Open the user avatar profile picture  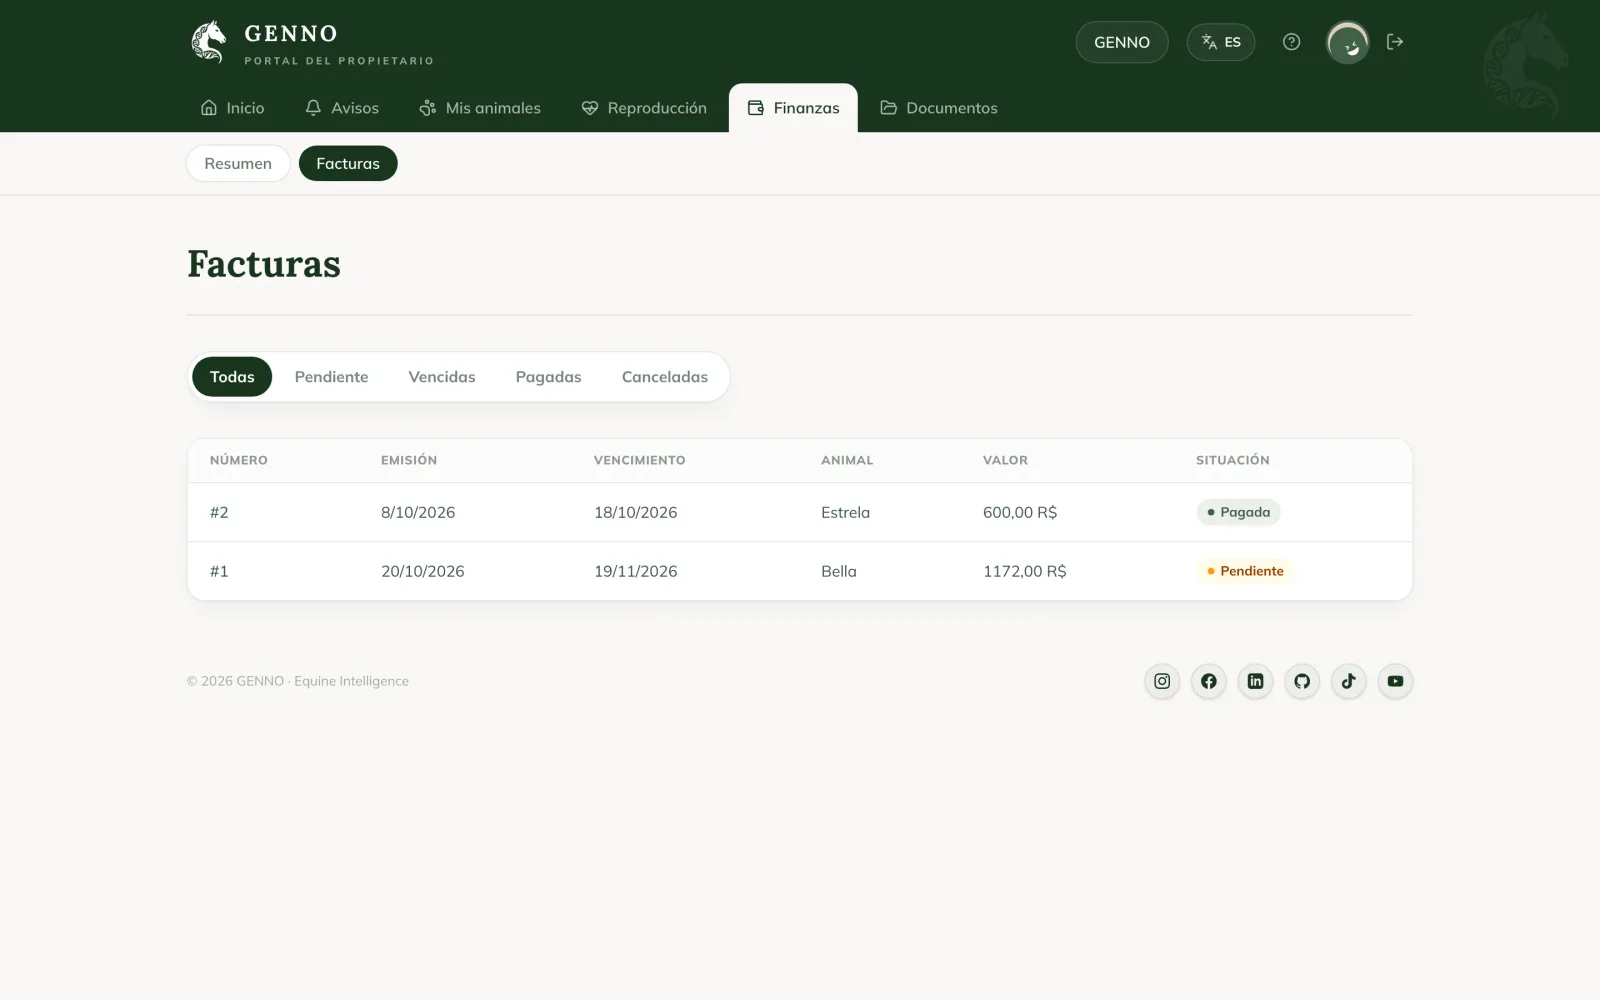(1347, 42)
